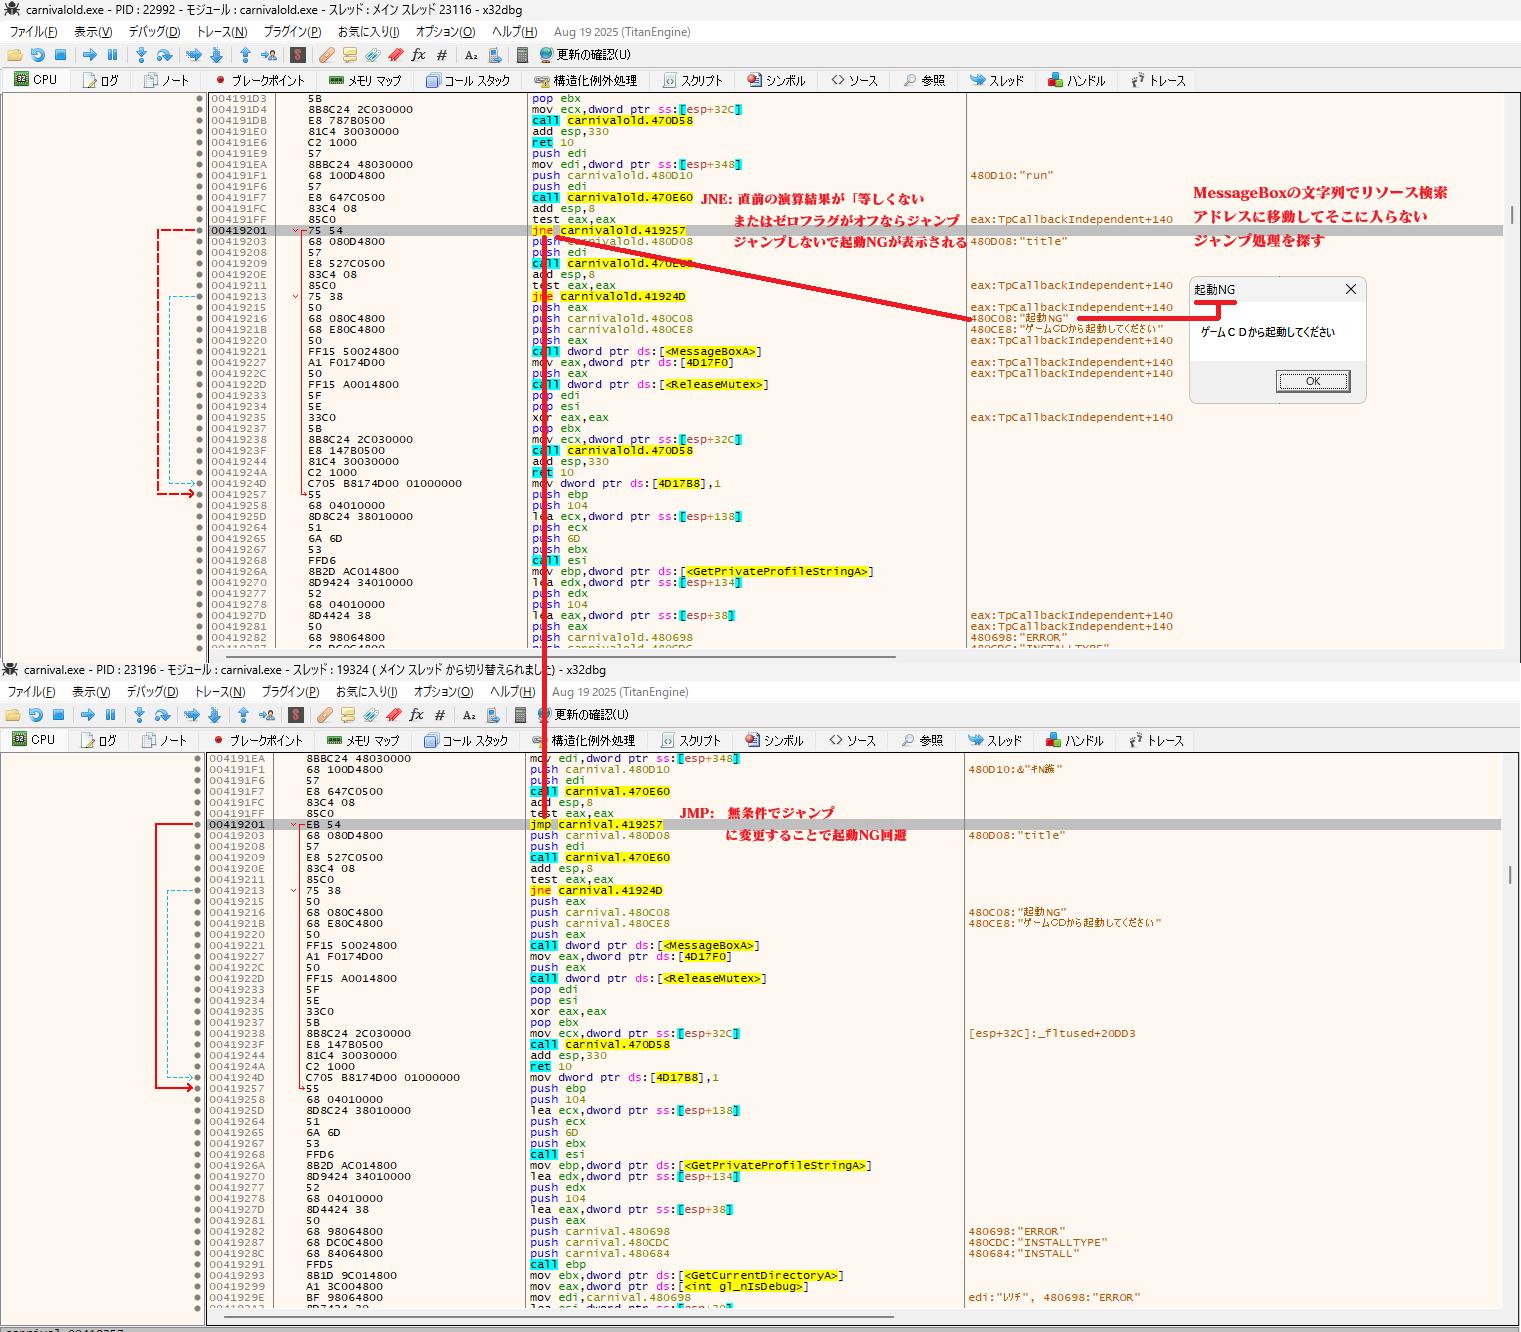The height and width of the screenshot is (1332, 1521).
Task: Click Step Into icon in carnivalold.exe toolbar
Action: point(141,55)
